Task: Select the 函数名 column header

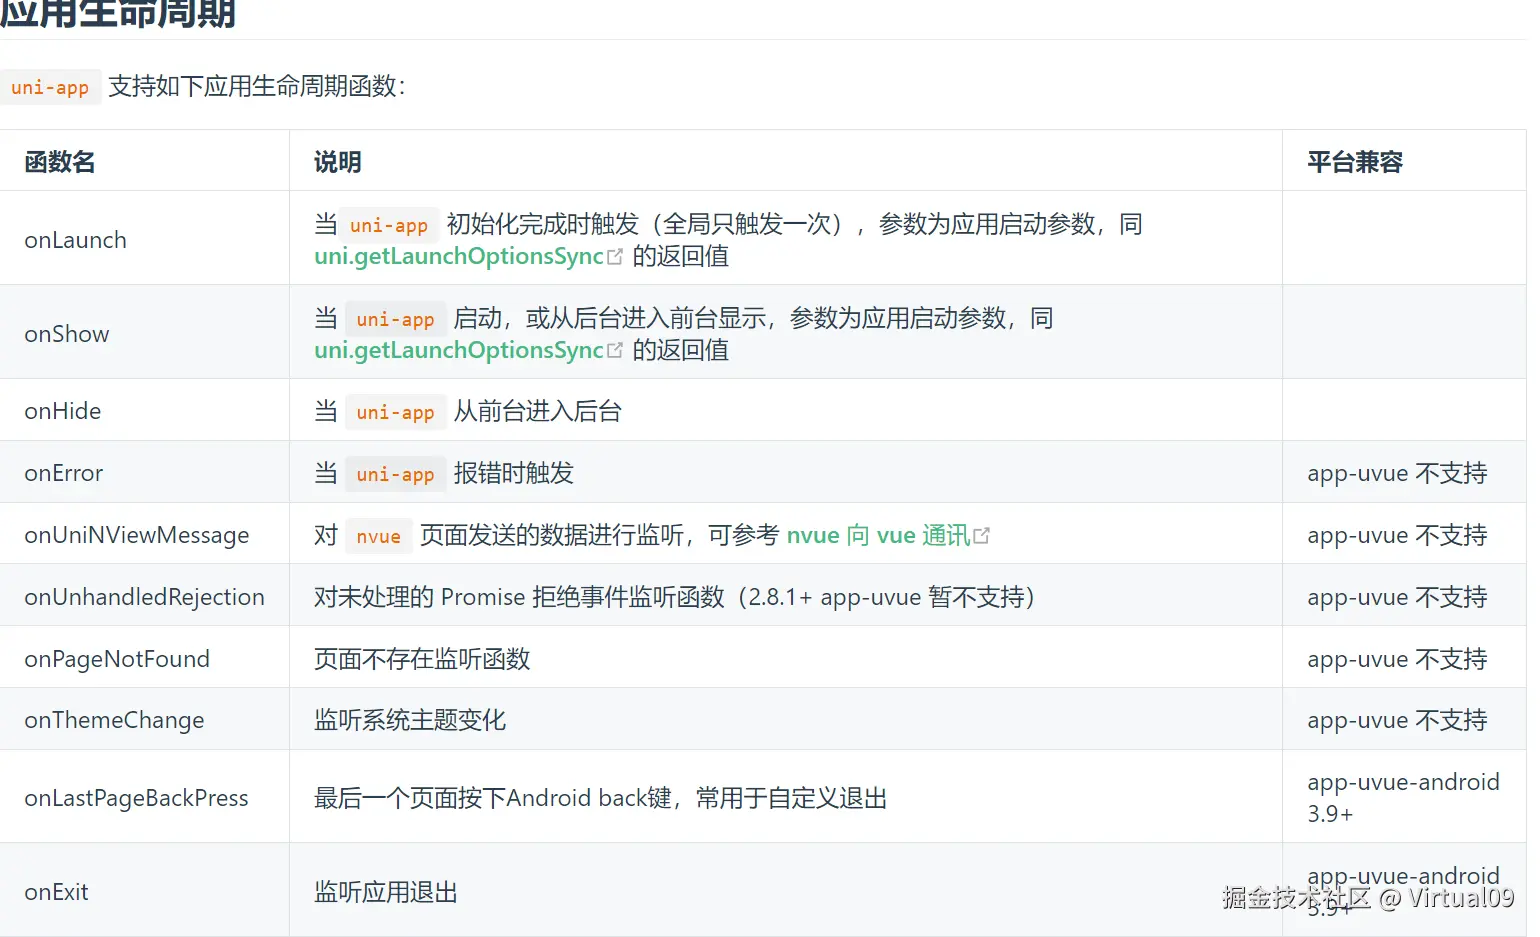Action: [x=60, y=162]
